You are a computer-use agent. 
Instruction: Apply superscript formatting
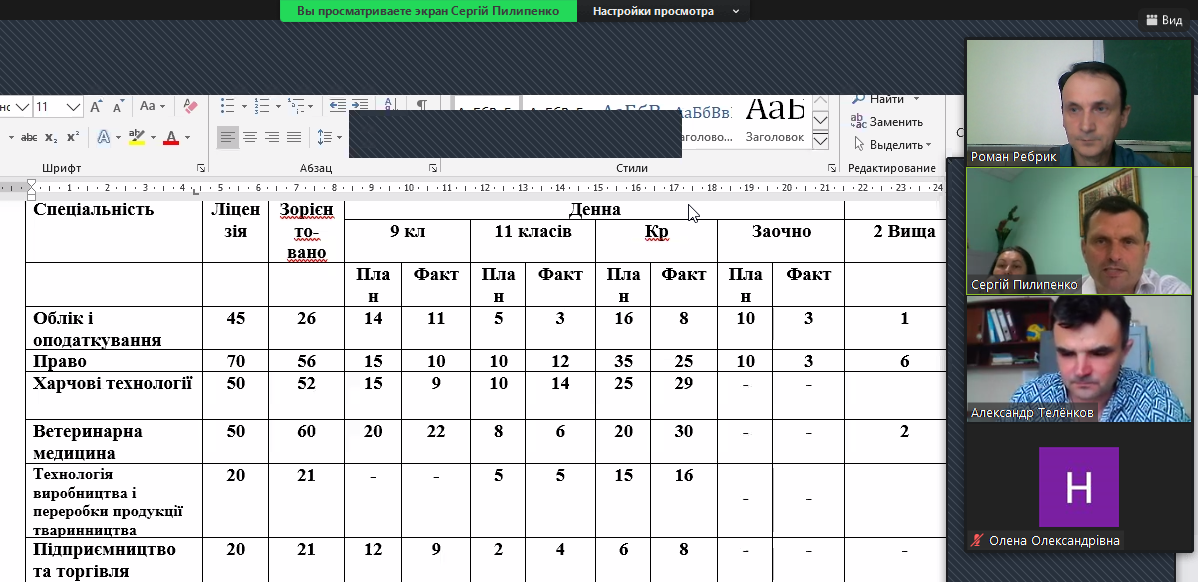(x=73, y=137)
